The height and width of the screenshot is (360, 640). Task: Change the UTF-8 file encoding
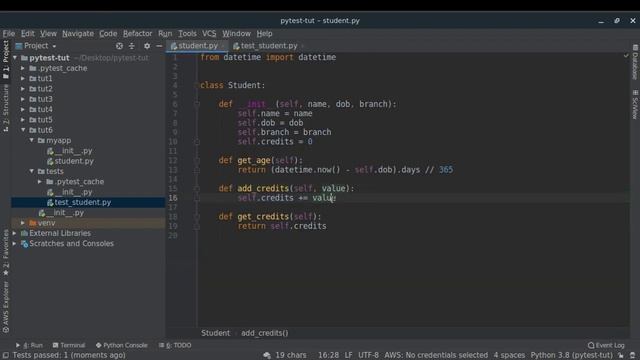click(x=368, y=355)
